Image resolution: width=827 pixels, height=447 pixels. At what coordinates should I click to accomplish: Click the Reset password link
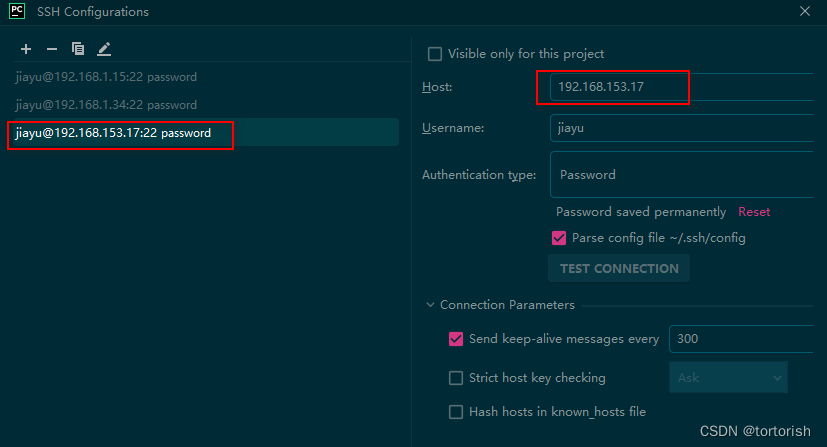point(754,212)
